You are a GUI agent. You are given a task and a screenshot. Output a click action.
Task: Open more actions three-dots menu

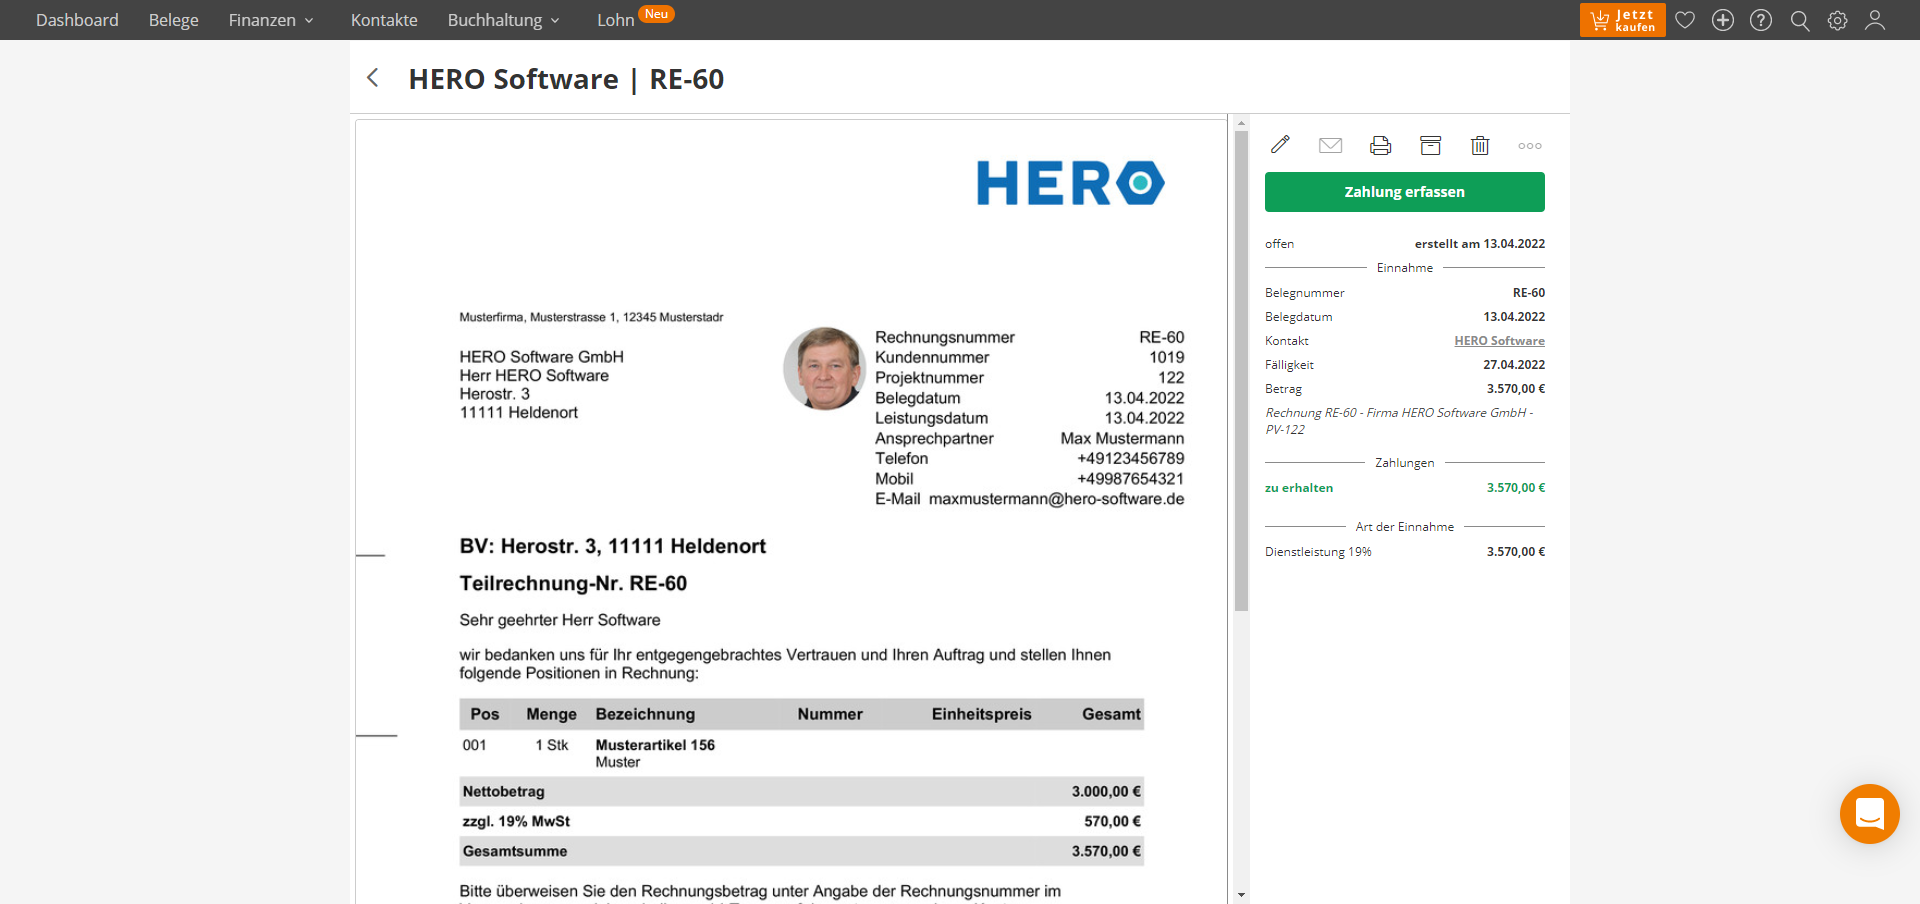coord(1530,146)
